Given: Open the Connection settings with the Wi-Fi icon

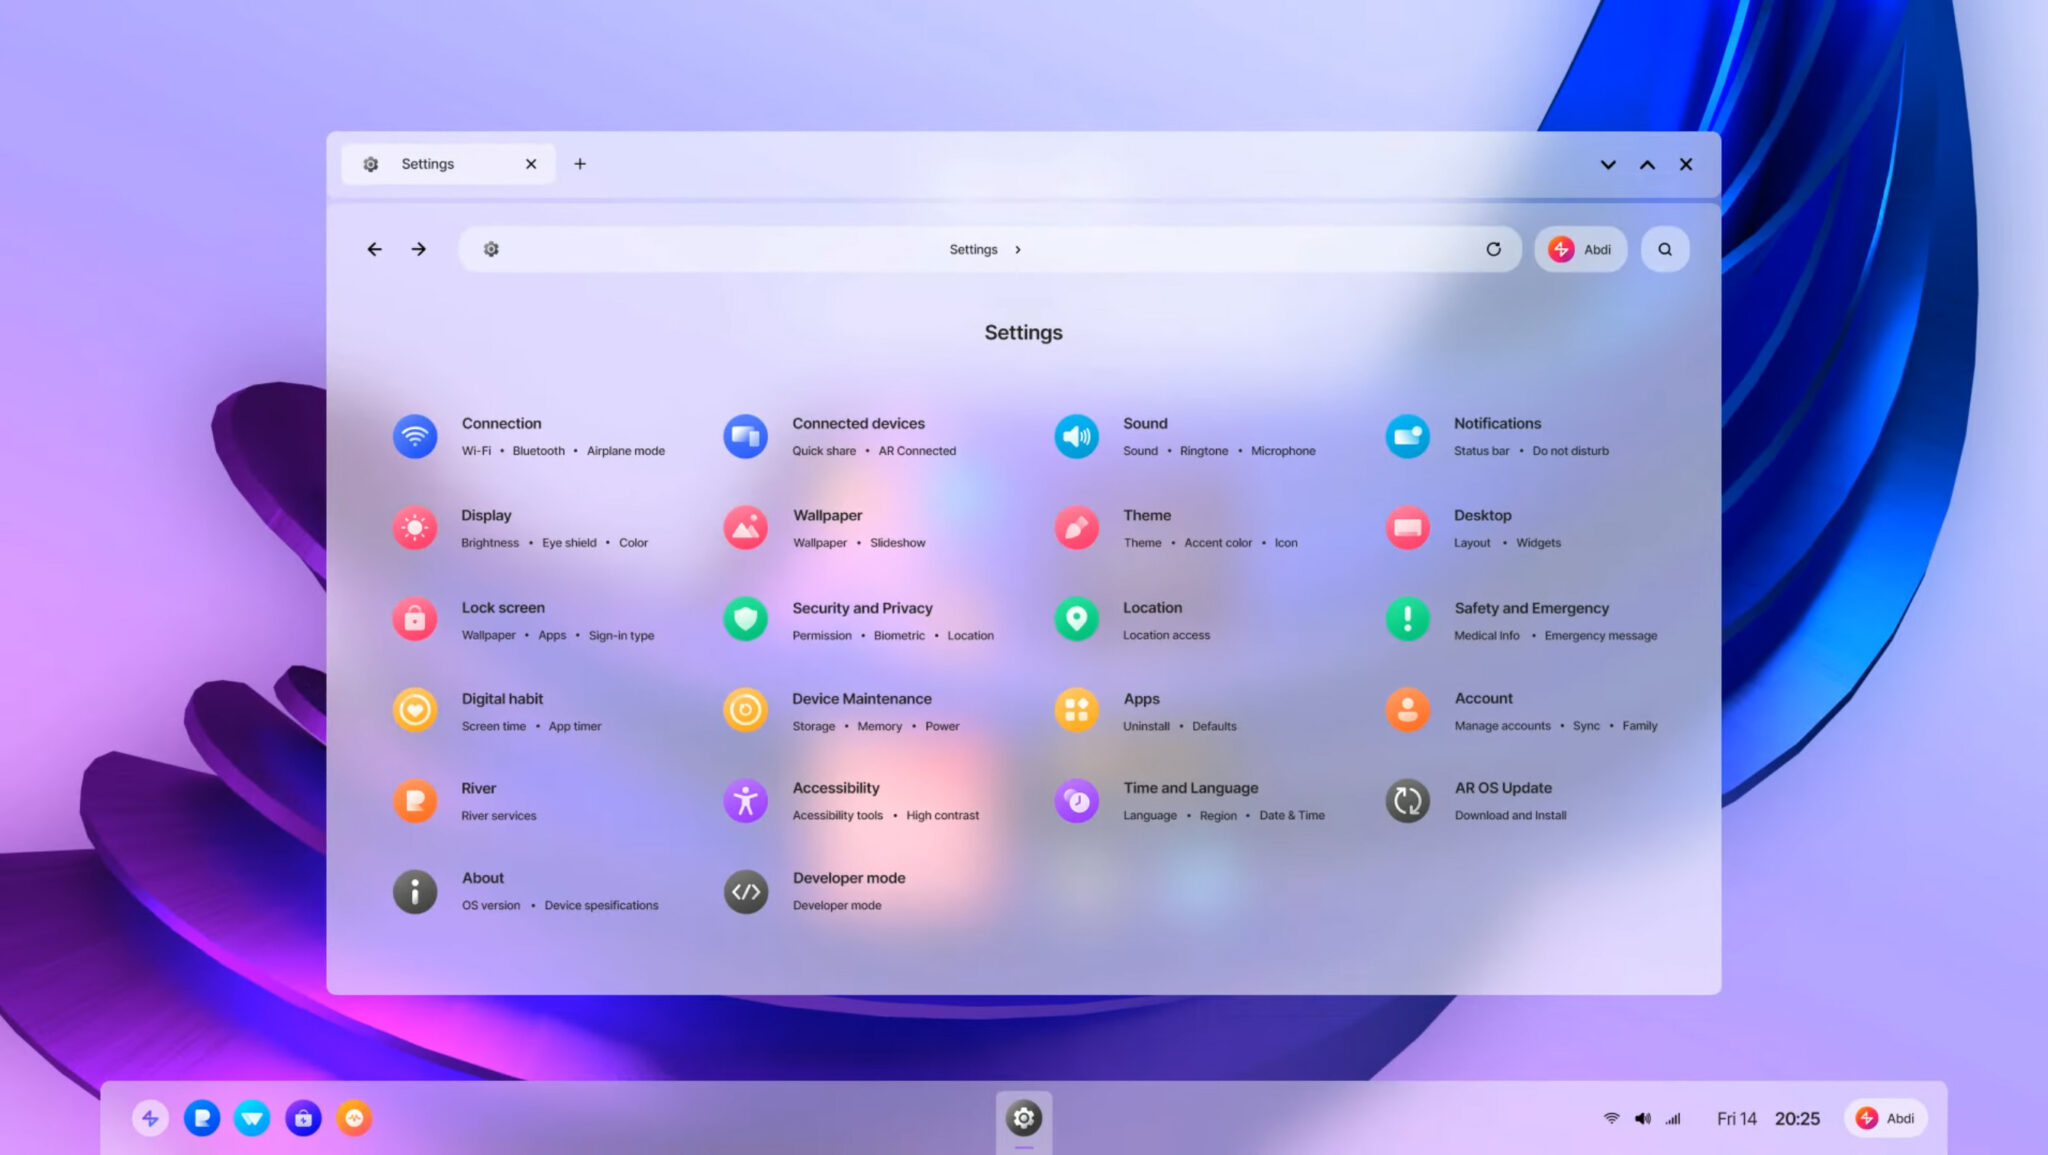Looking at the screenshot, I should pos(415,436).
